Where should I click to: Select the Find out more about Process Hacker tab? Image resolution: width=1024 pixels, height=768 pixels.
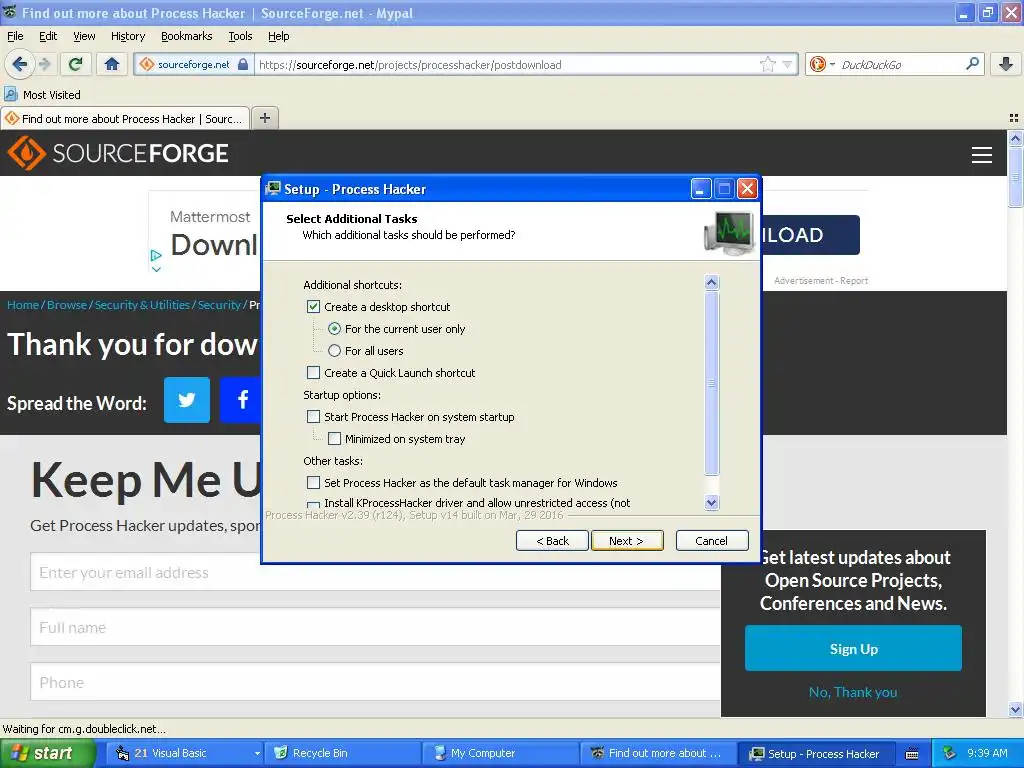tap(125, 118)
